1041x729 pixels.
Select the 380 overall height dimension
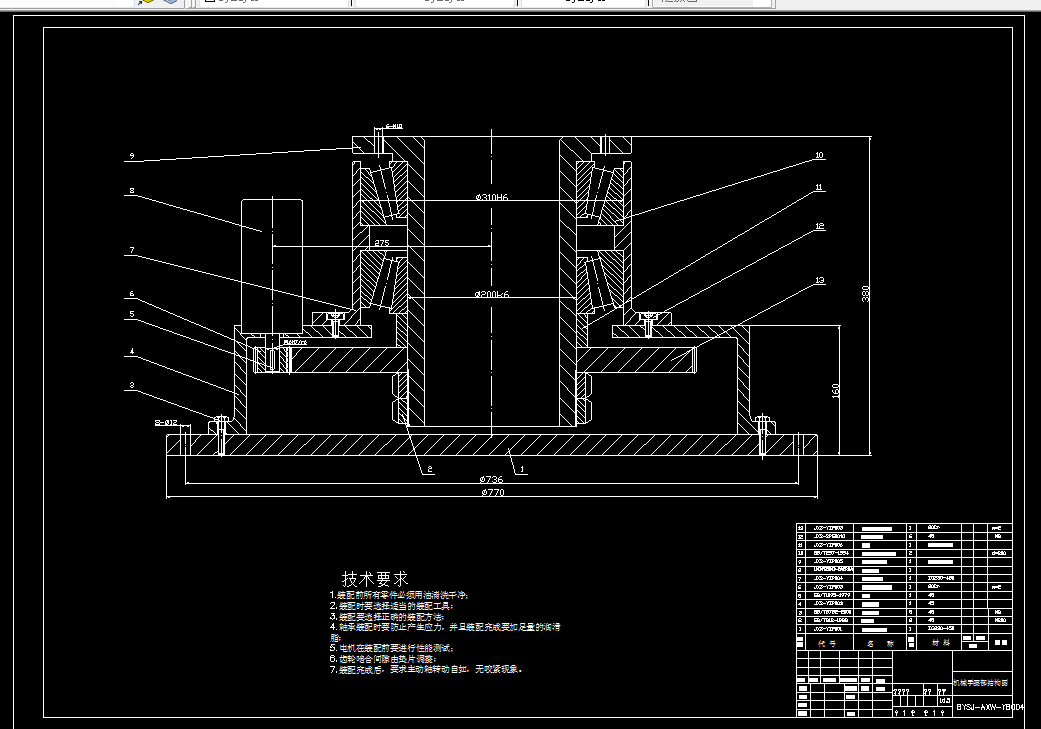click(865, 293)
